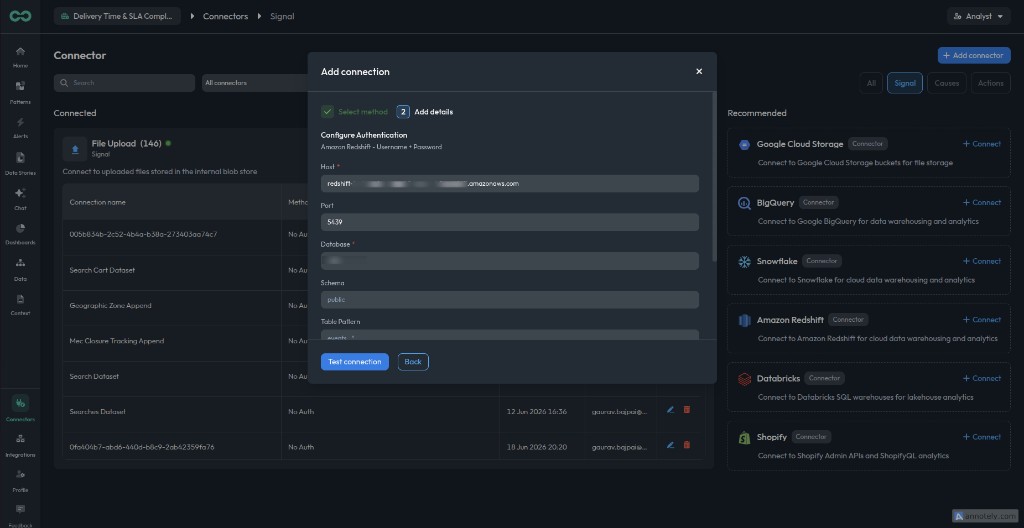Click the Shopify logo icon
Screen dimensions: 1024x528
pyautogui.click(x=744, y=438)
